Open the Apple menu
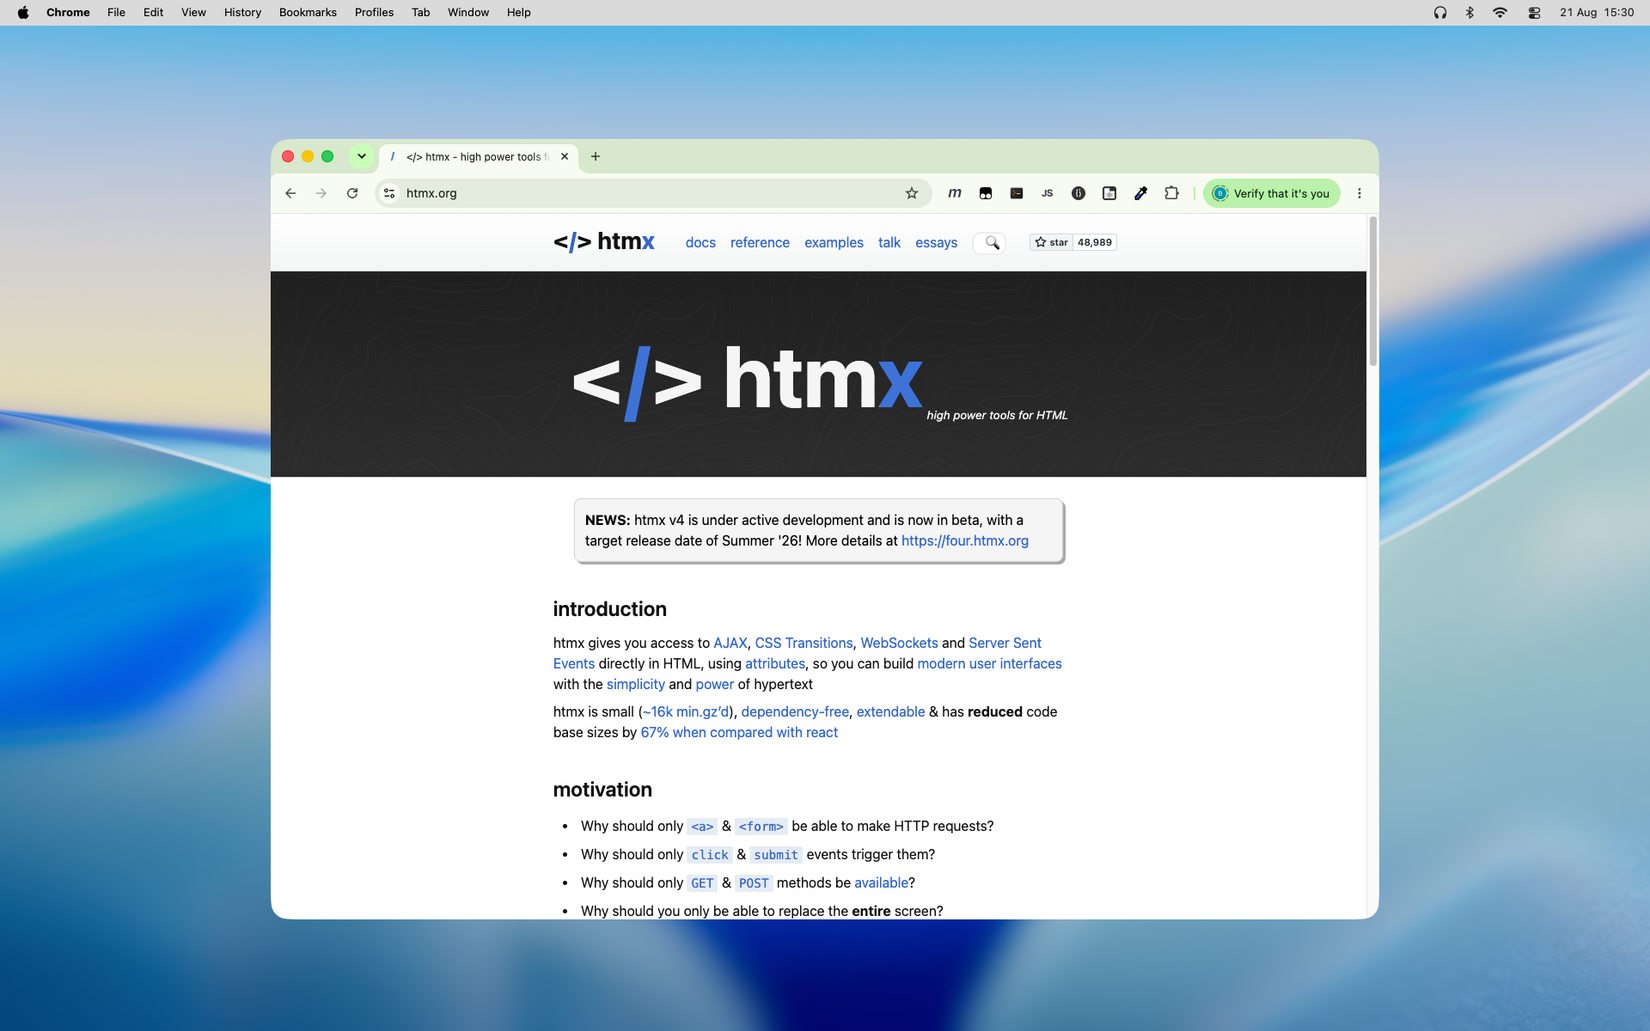 [23, 12]
